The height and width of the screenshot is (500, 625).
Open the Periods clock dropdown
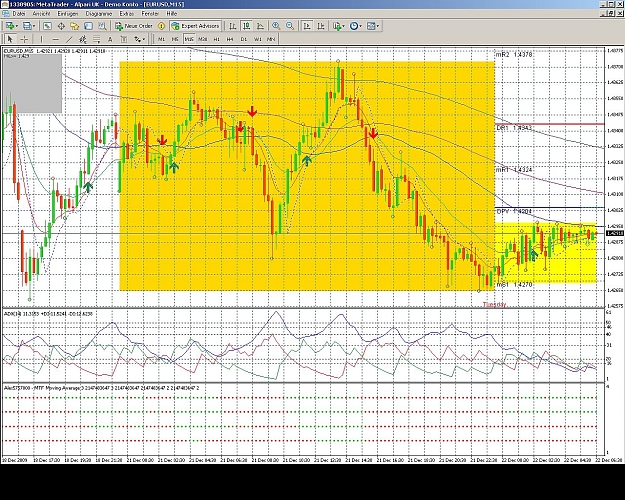(356, 26)
